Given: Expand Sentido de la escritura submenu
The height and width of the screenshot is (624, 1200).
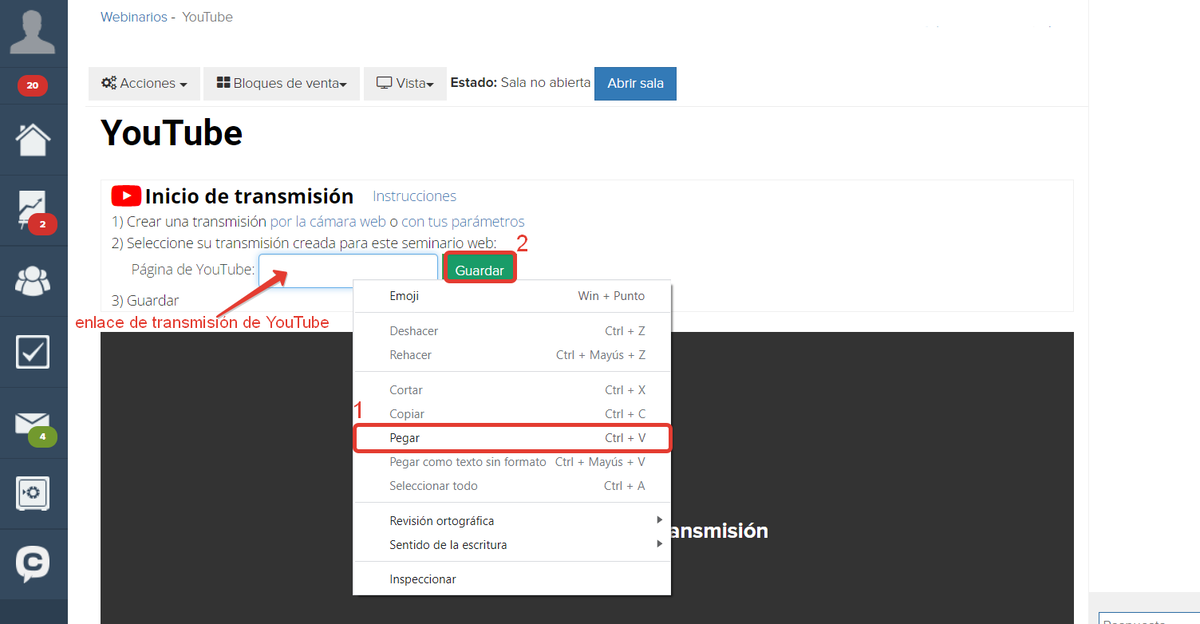Looking at the screenshot, I should click(512, 545).
